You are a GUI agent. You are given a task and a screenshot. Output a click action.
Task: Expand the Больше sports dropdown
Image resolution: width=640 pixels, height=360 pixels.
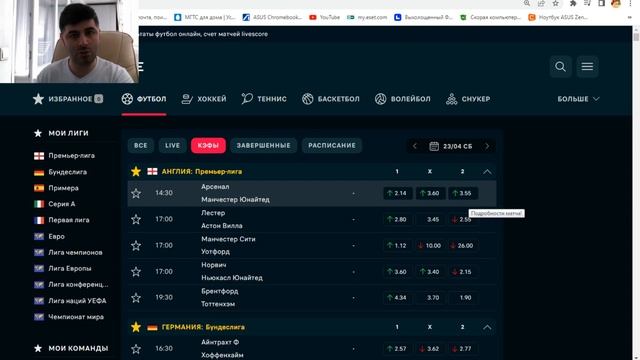(x=578, y=99)
